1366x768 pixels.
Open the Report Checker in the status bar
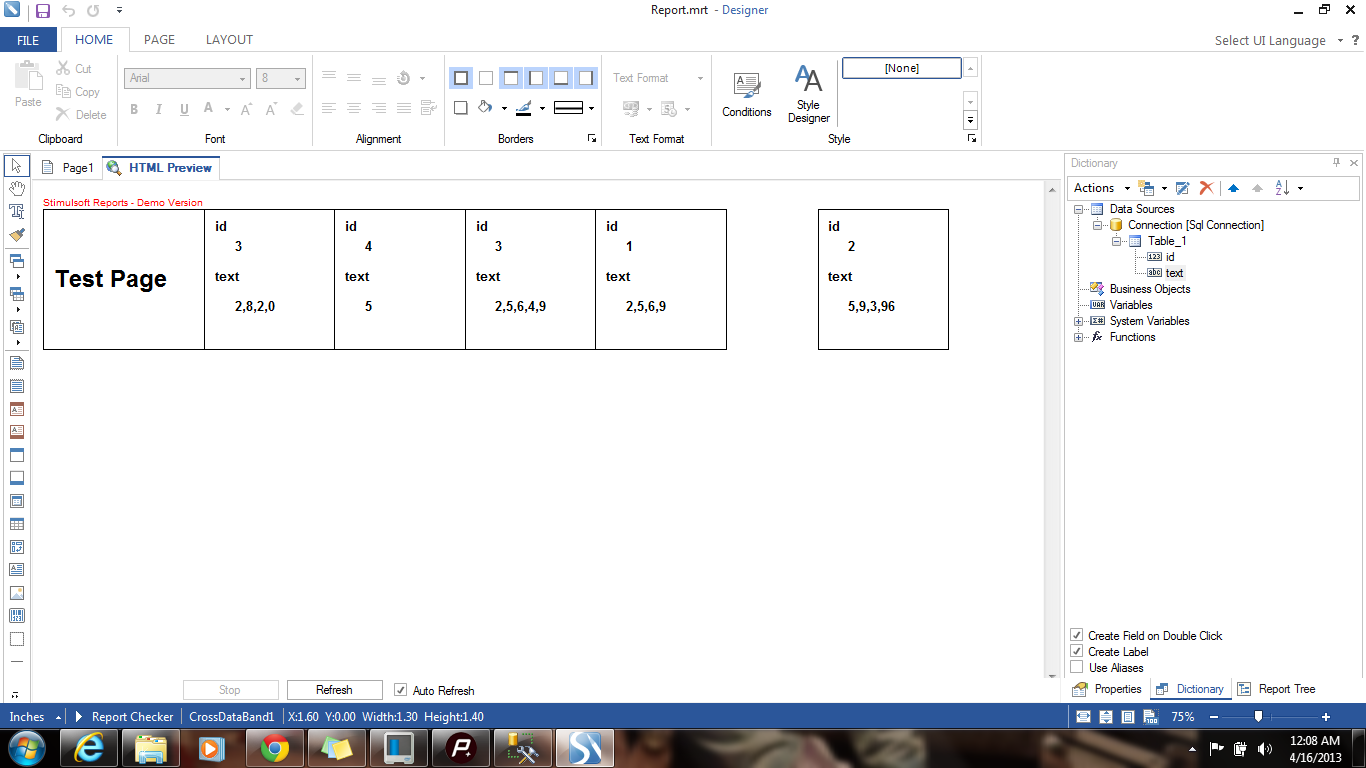tap(123, 717)
